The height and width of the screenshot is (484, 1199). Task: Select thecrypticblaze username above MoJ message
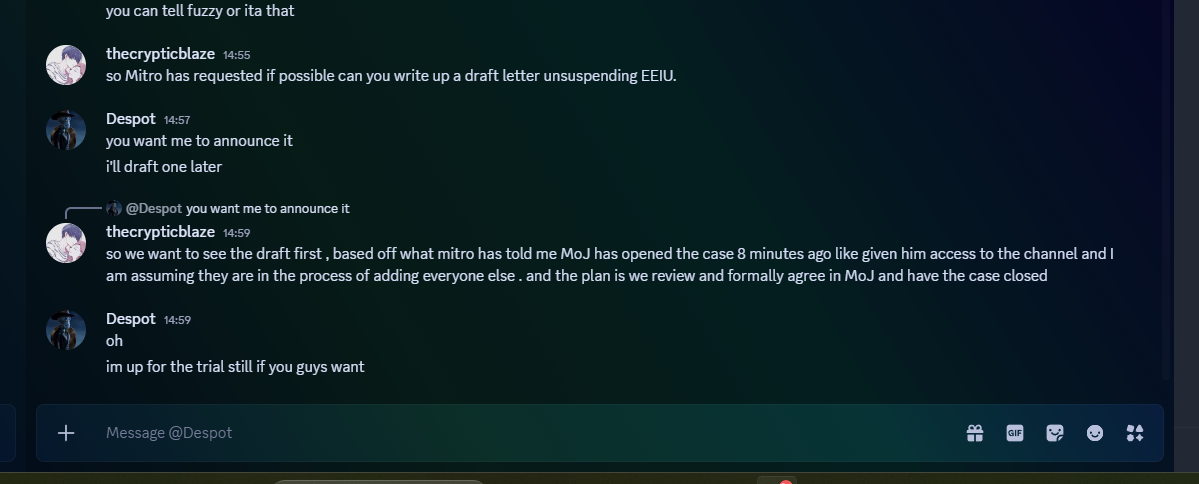point(161,232)
